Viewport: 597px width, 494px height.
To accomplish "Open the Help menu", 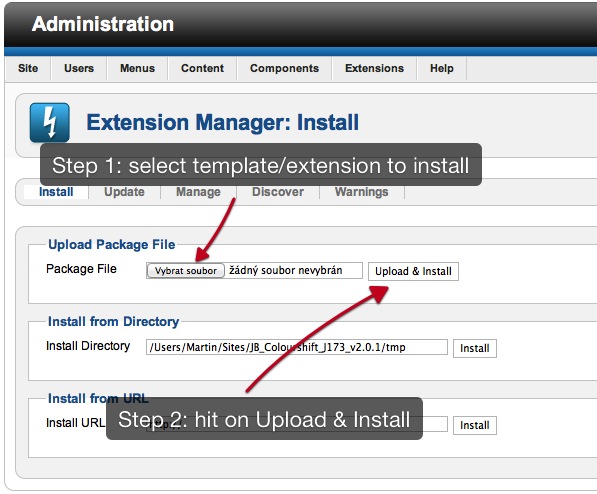I will (x=442, y=68).
